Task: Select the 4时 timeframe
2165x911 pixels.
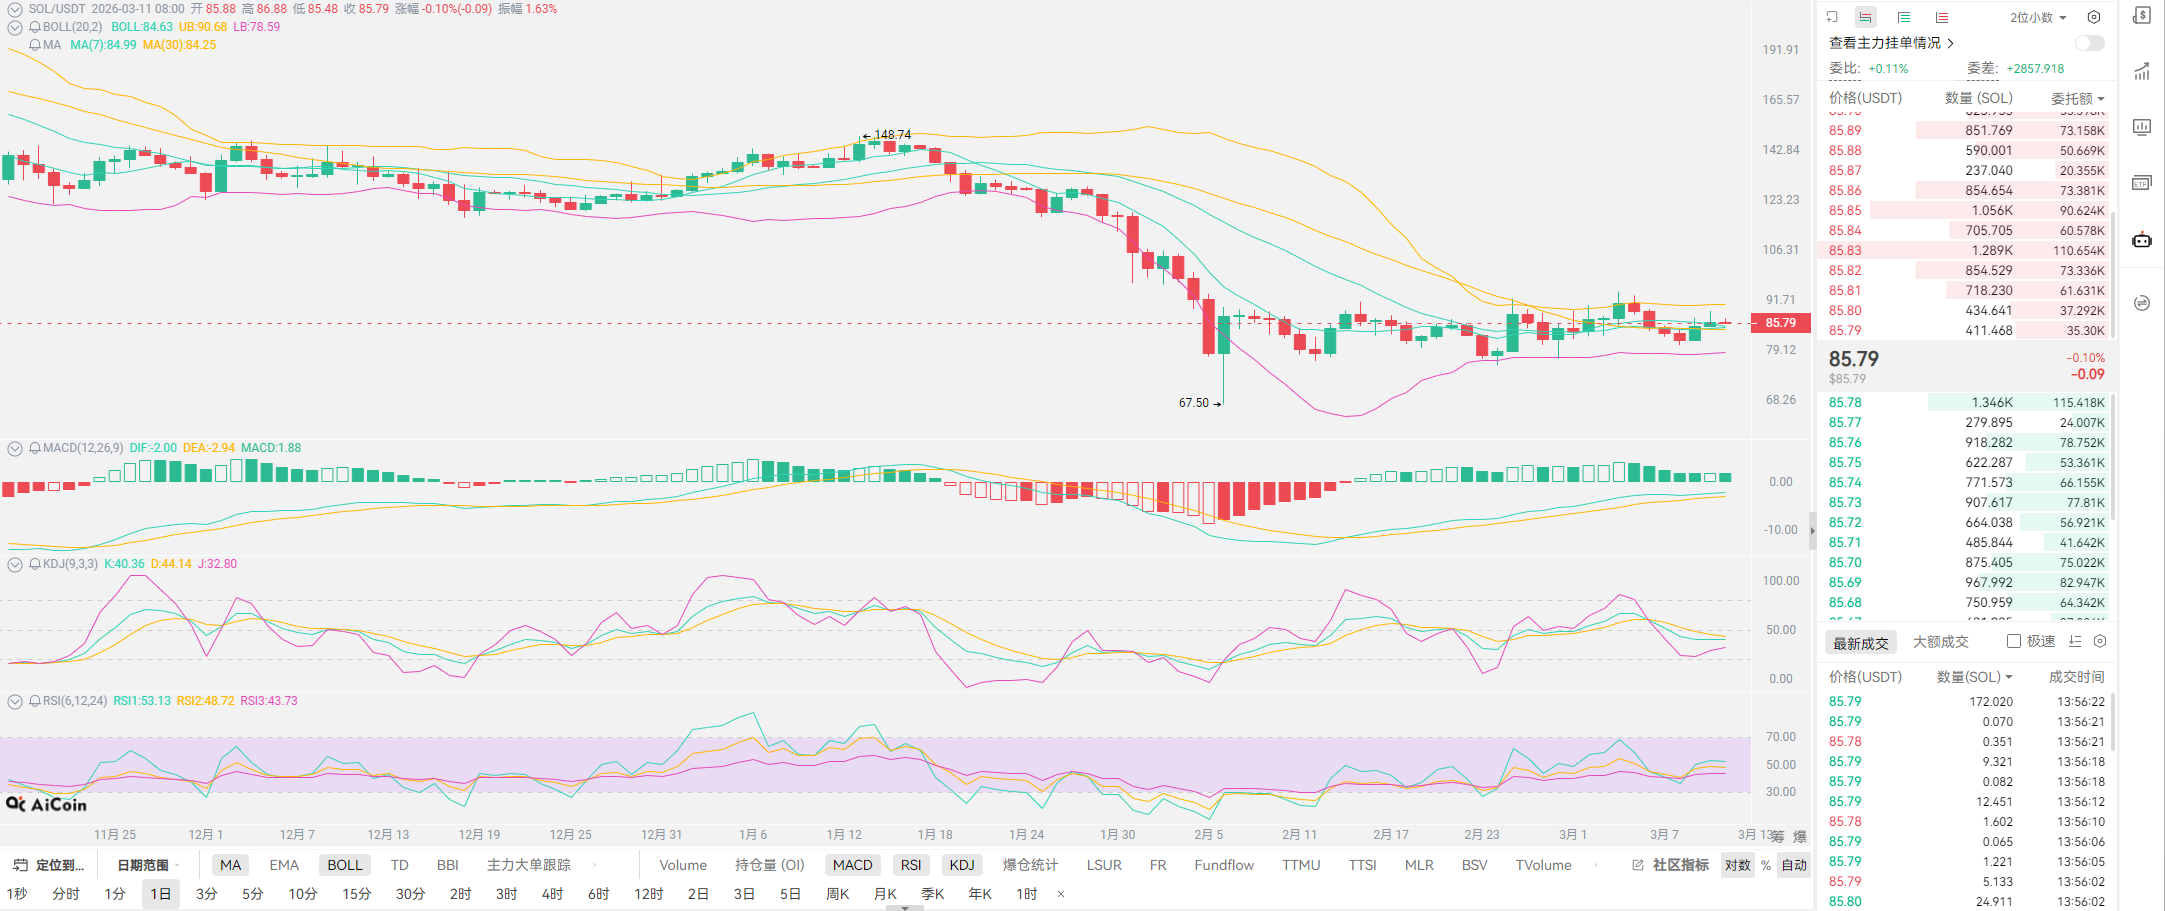Action: pyautogui.click(x=552, y=894)
